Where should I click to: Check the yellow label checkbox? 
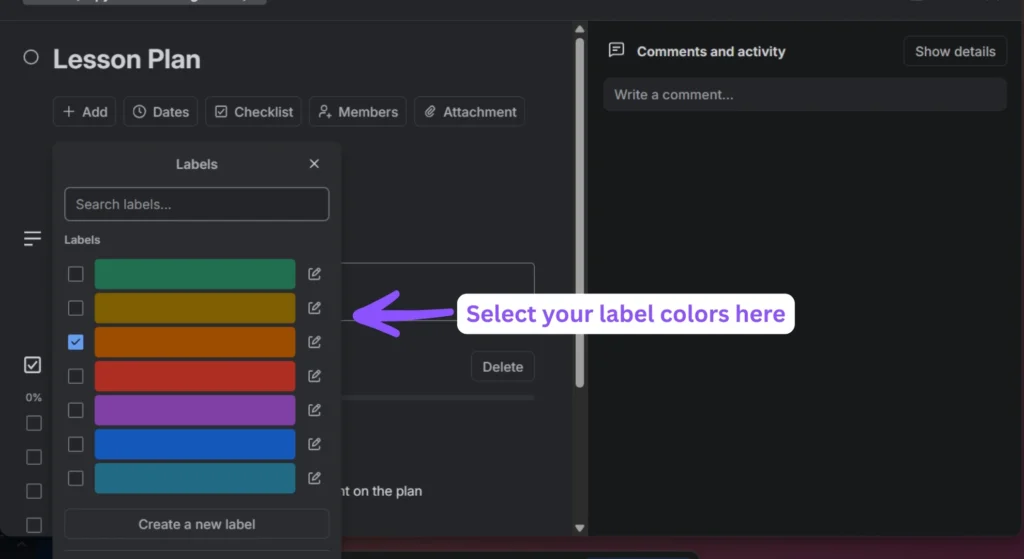pyautogui.click(x=76, y=308)
